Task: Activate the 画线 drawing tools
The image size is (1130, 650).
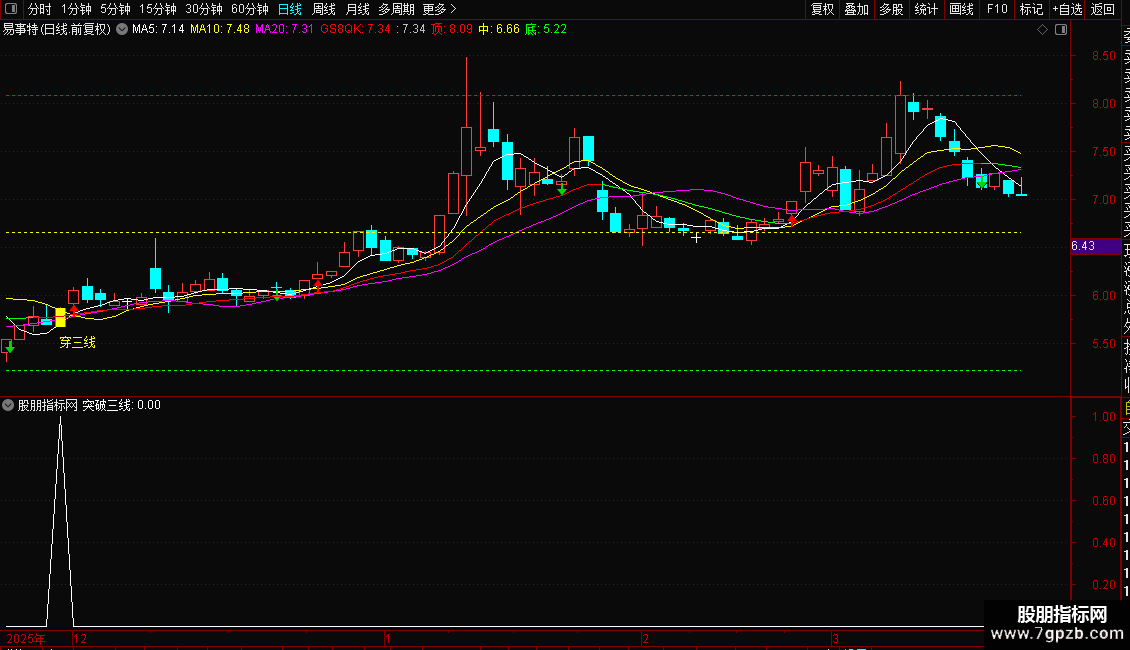Action: click(961, 9)
